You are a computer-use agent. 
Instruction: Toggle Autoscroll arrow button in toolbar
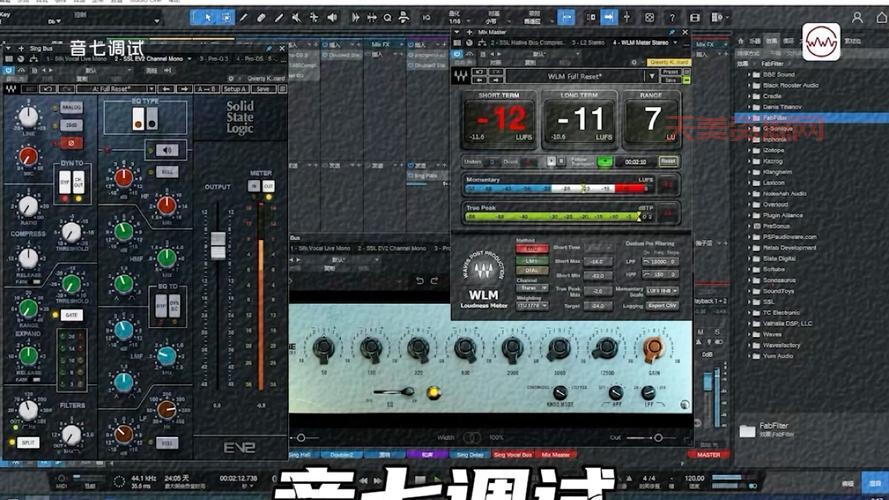click(x=608, y=18)
